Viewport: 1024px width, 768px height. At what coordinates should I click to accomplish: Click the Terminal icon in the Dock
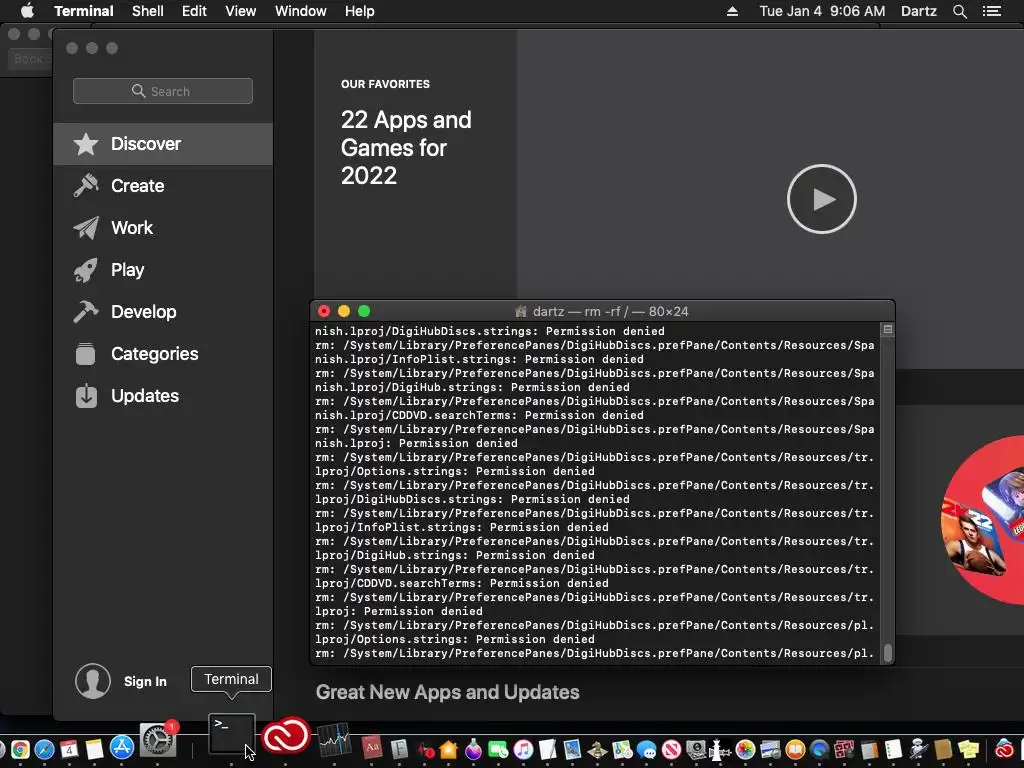click(x=232, y=733)
